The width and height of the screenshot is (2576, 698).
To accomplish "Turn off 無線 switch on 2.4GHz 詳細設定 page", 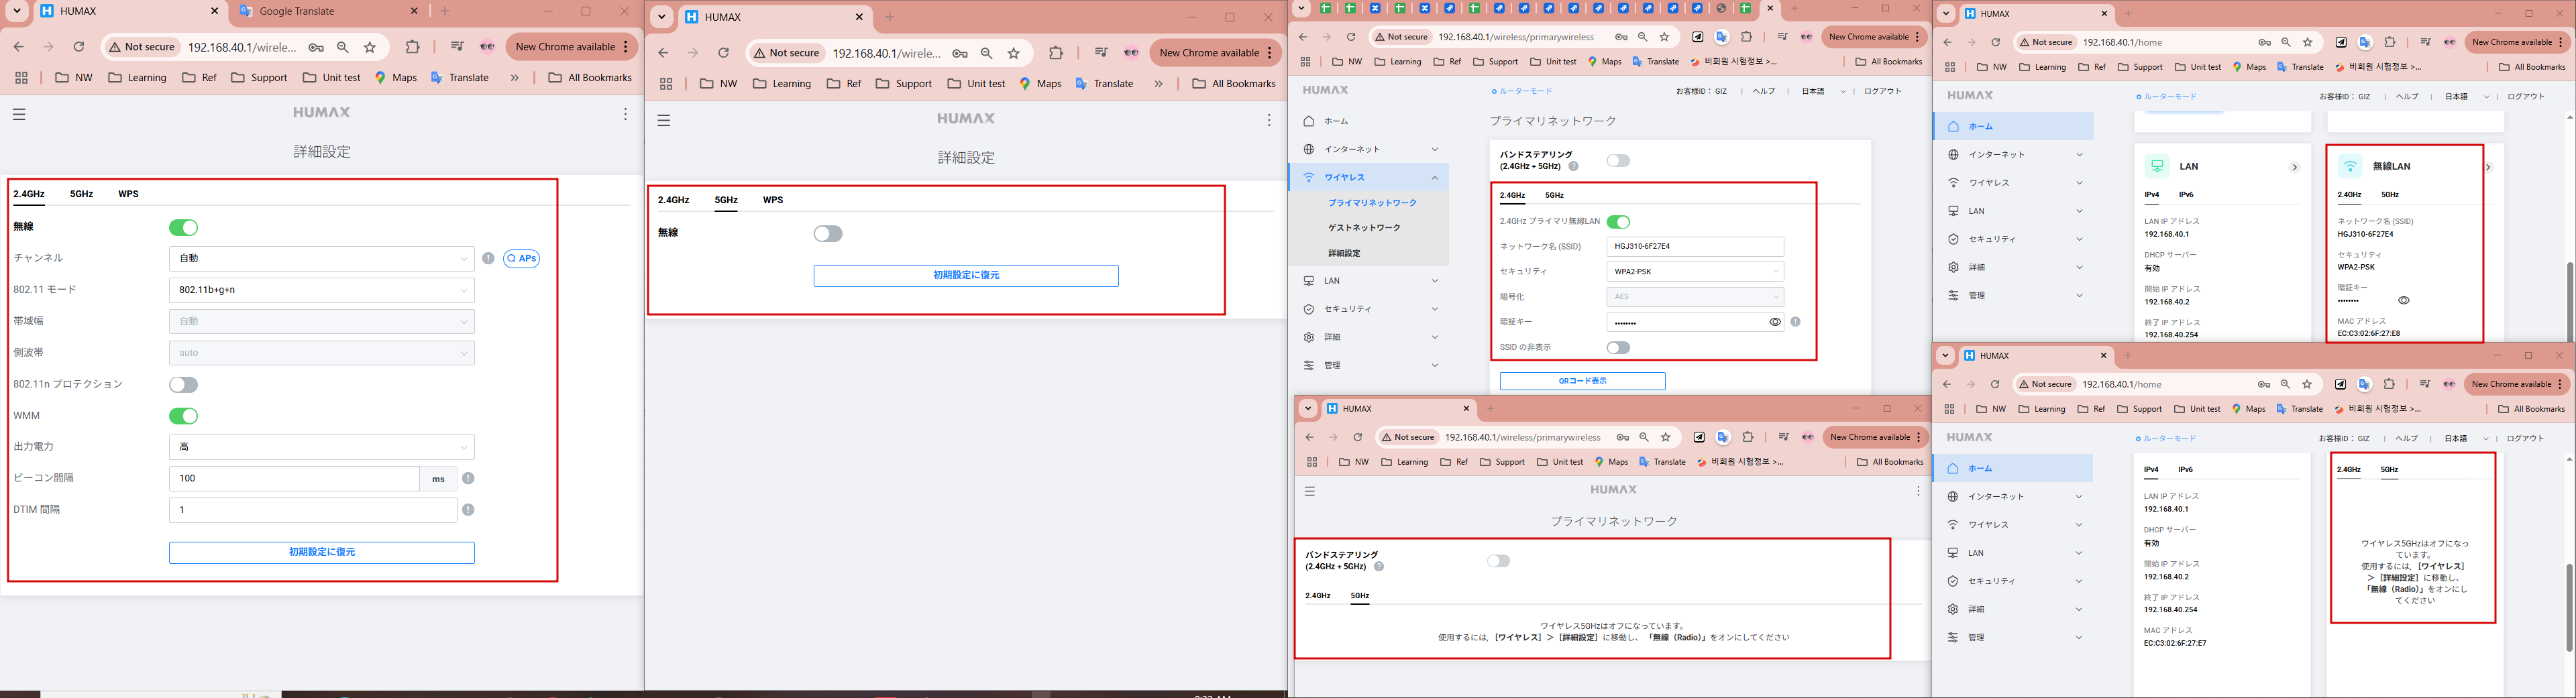I will tap(183, 227).
